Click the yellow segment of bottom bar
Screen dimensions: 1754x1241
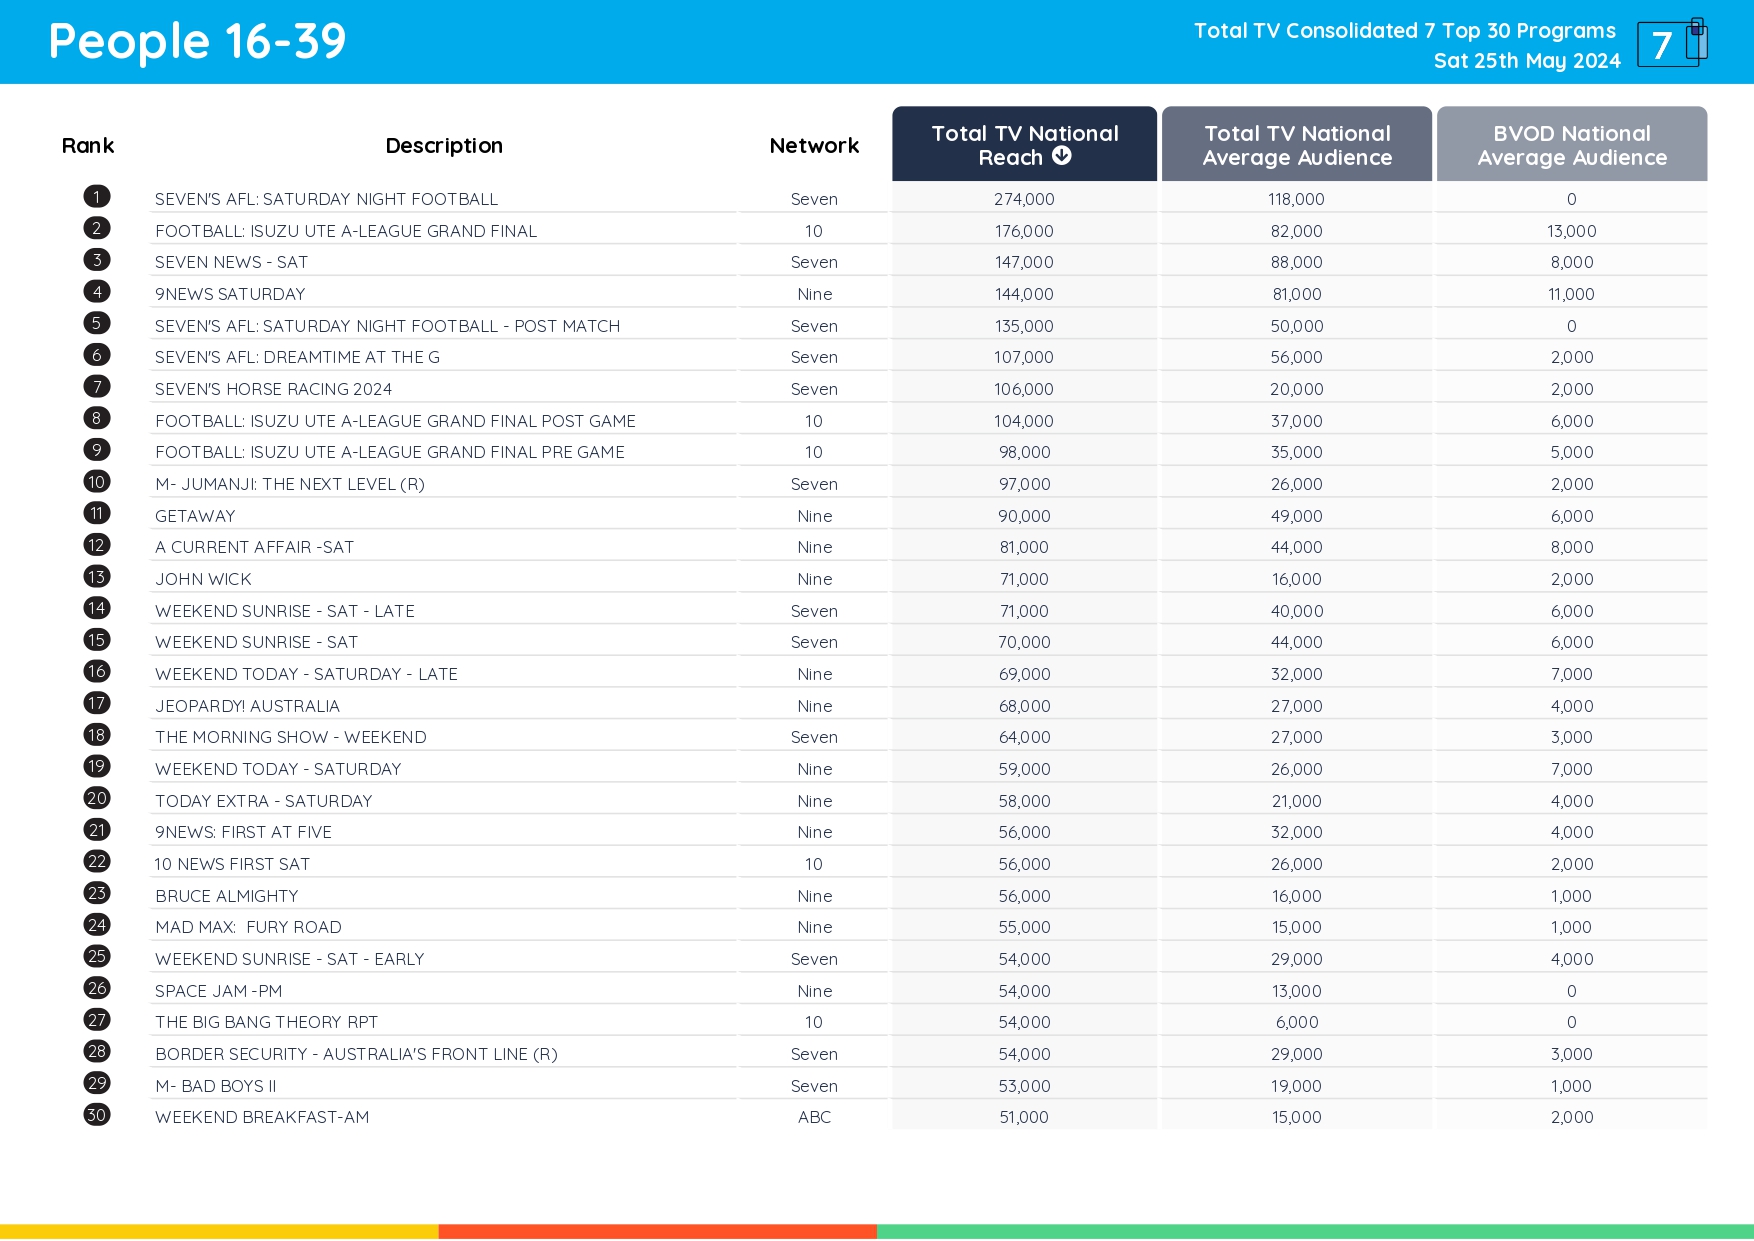(x=219, y=1232)
